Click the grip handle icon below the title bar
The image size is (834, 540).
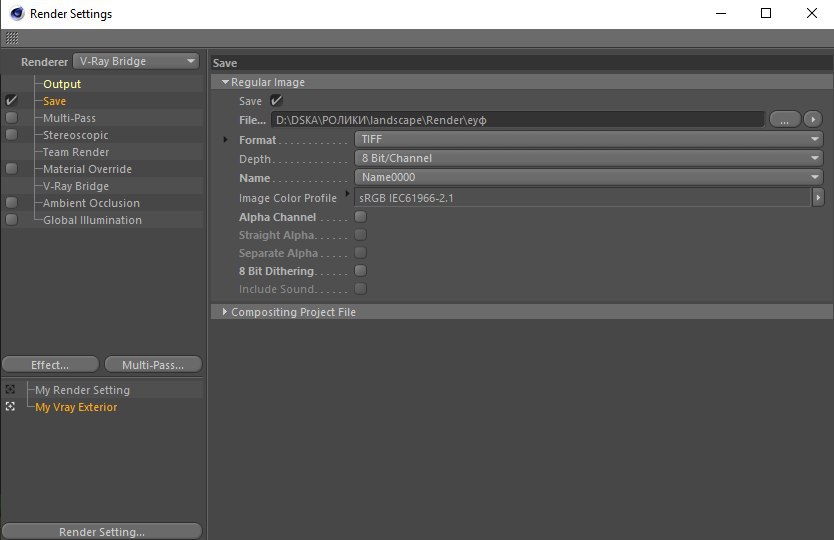(12, 38)
